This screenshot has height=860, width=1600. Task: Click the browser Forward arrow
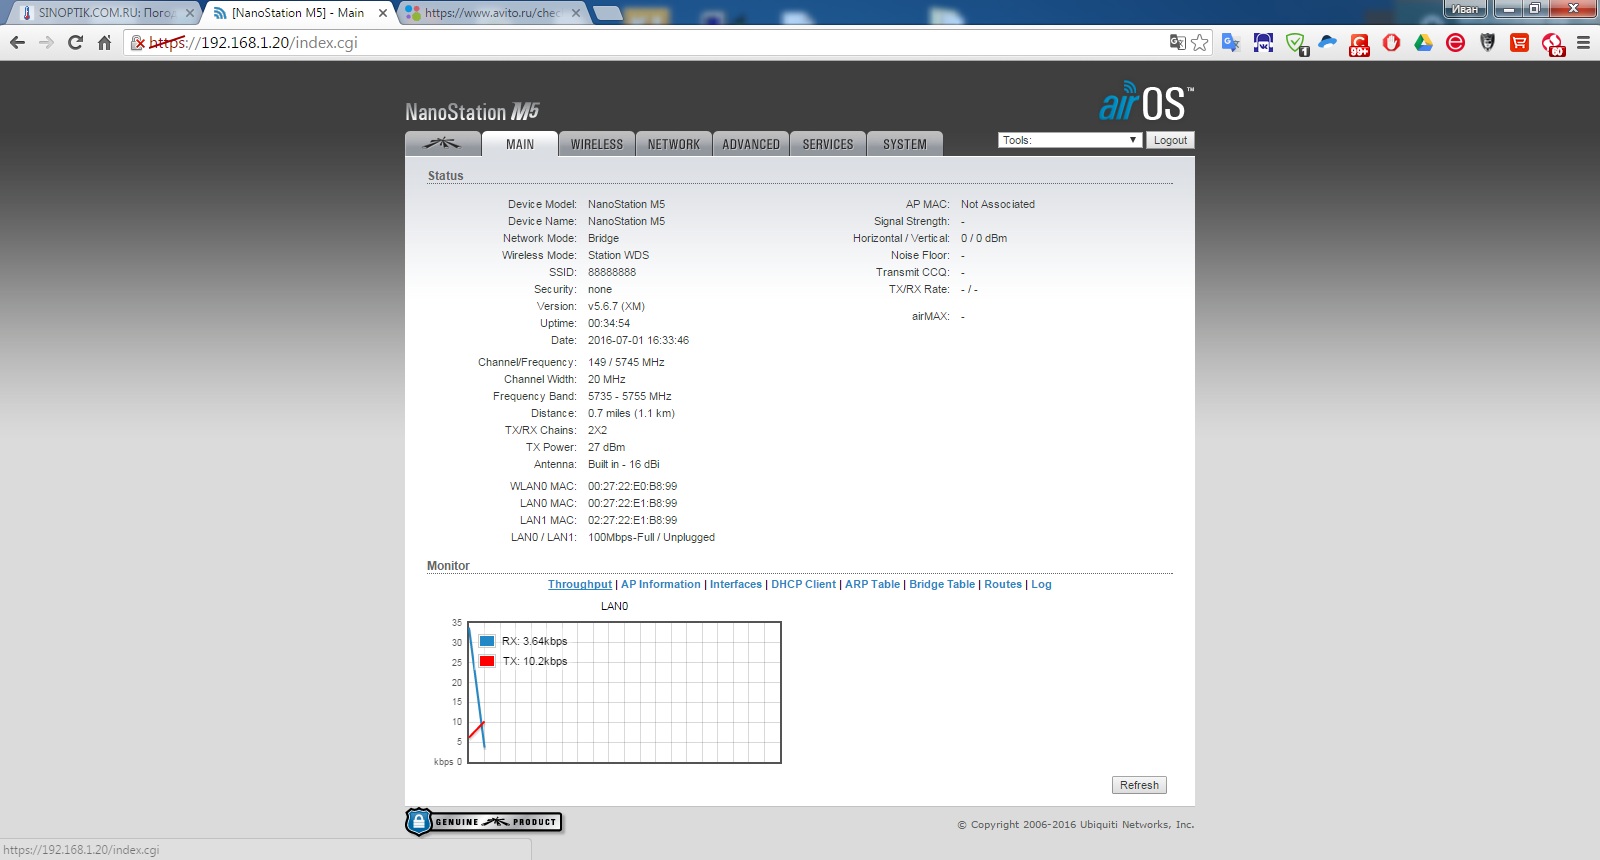[46, 42]
